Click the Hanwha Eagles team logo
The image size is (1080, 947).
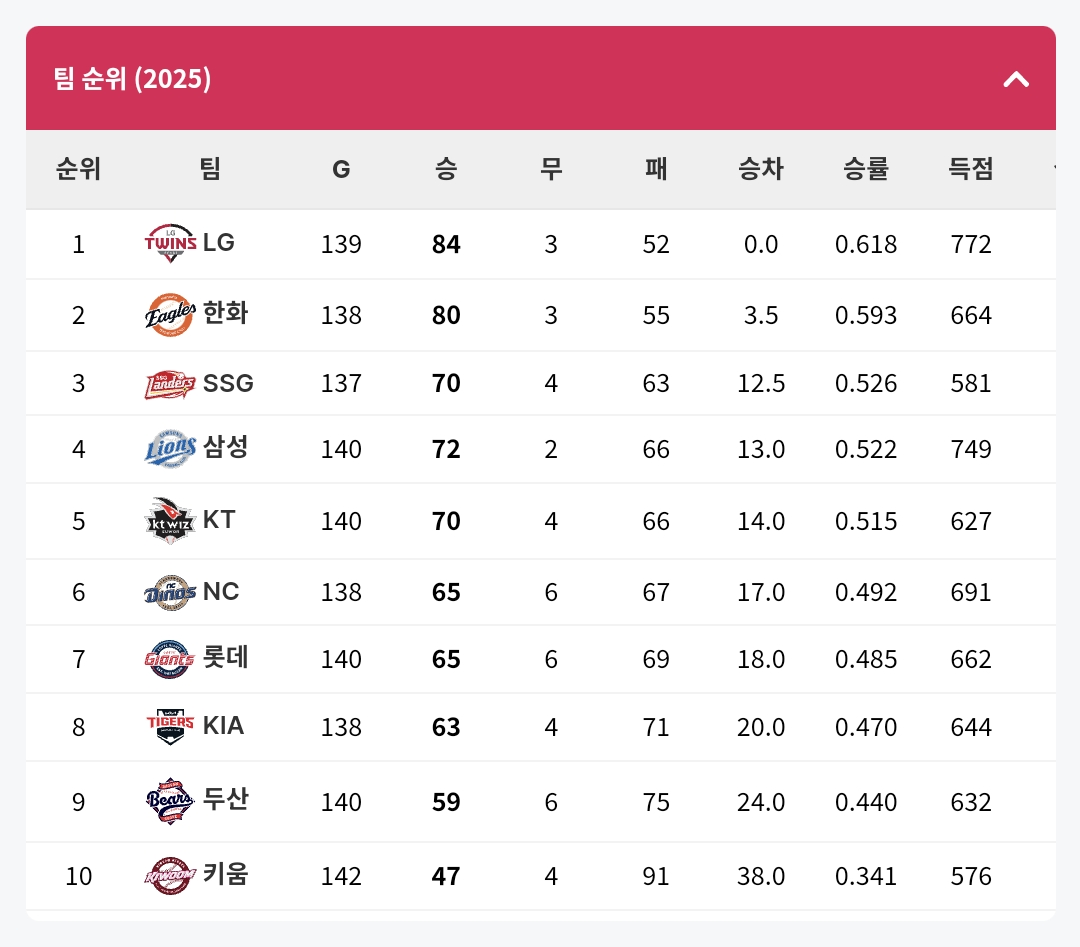pyautogui.click(x=170, y=315)
